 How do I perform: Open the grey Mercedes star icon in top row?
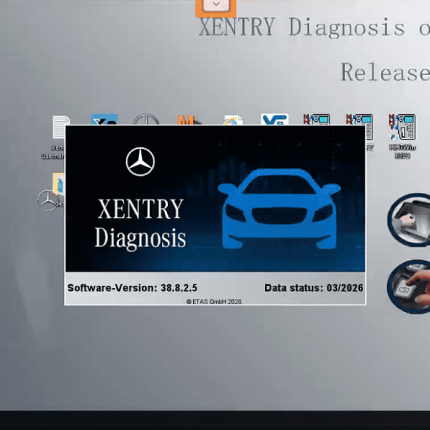click(x=146, y=120)
